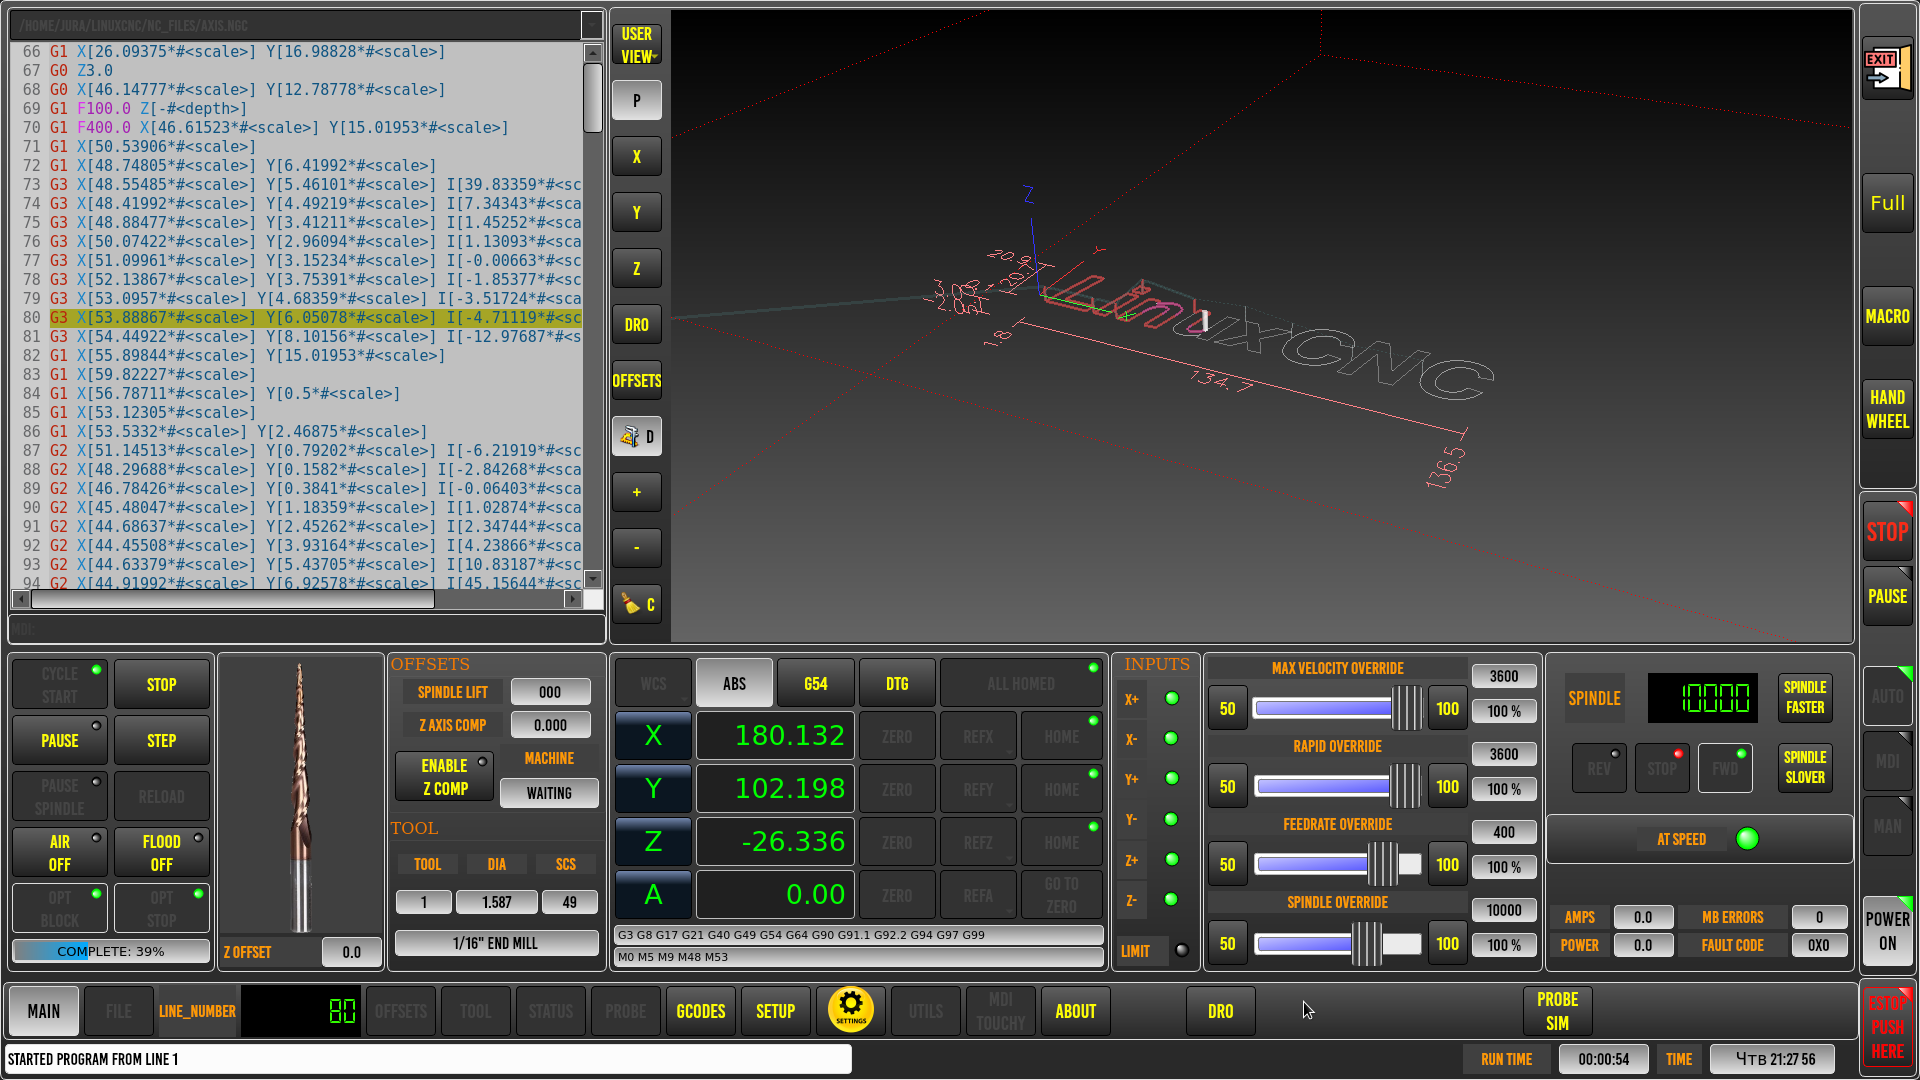
Task: Turn AIR OFF toggle
Action: tap(60, 853)
